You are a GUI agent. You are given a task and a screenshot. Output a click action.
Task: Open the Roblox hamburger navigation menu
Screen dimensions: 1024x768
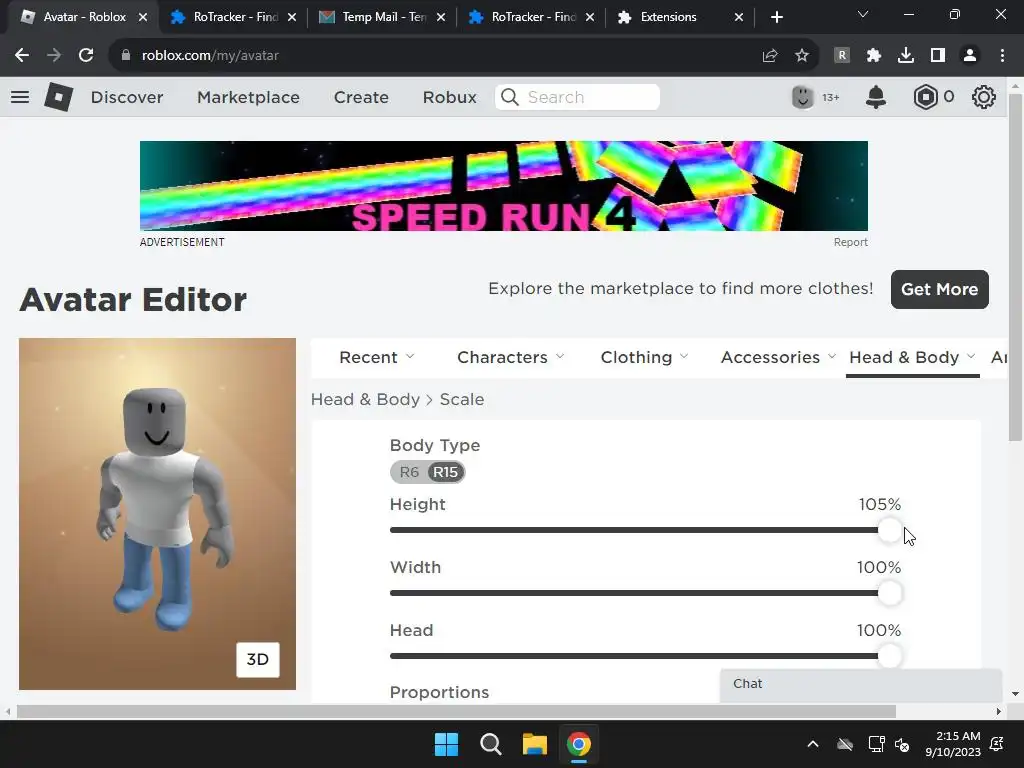pos(20,97)
